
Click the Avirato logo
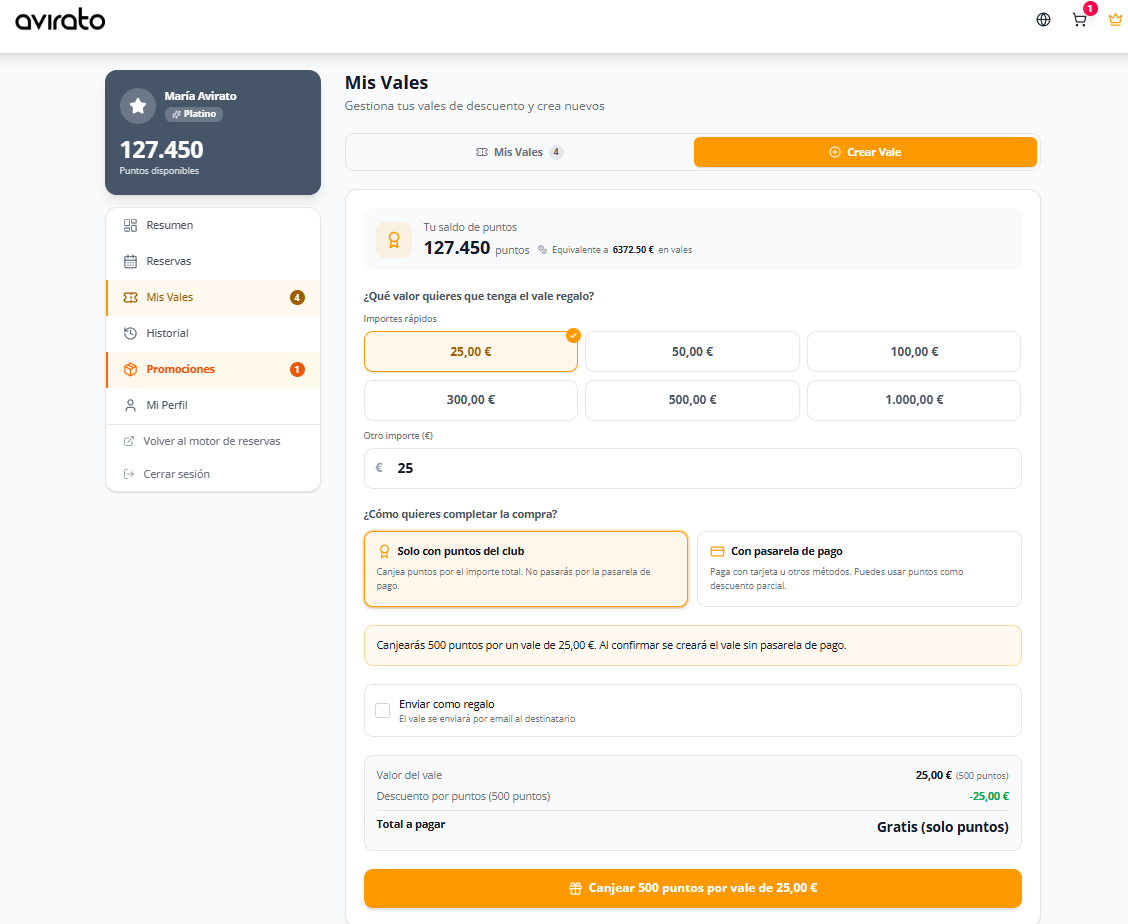click(x=60, y=19)
